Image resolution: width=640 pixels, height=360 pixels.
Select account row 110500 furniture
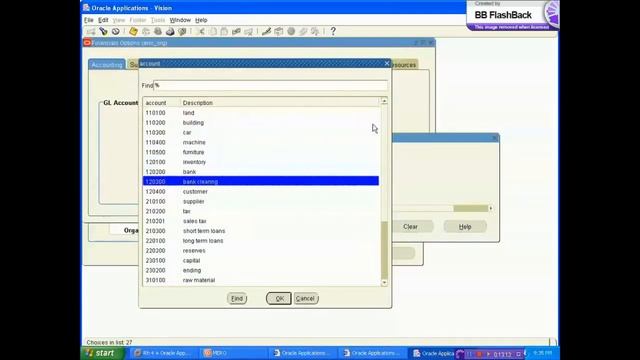(261, 152)
